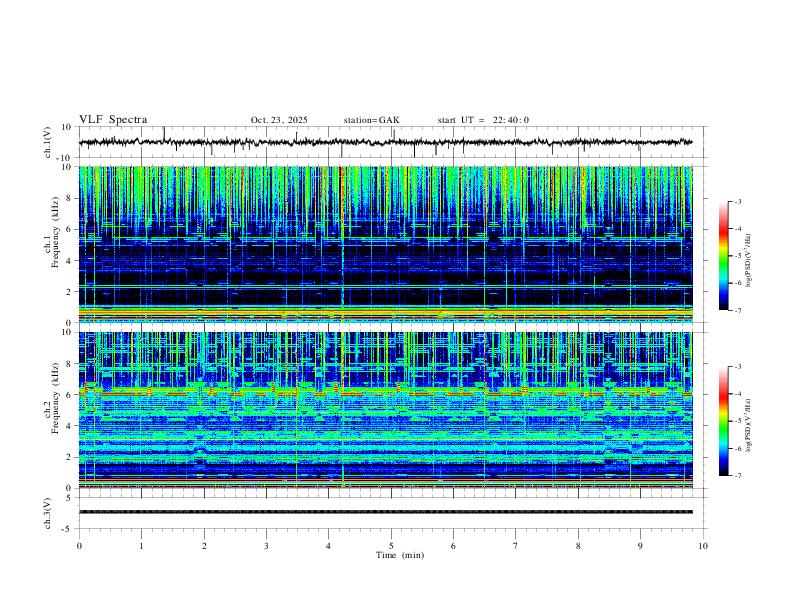Click the ch.1 spectrogram panel
Image resolution: width=792 pixels, height=612 pixels.
coord(386,244)
